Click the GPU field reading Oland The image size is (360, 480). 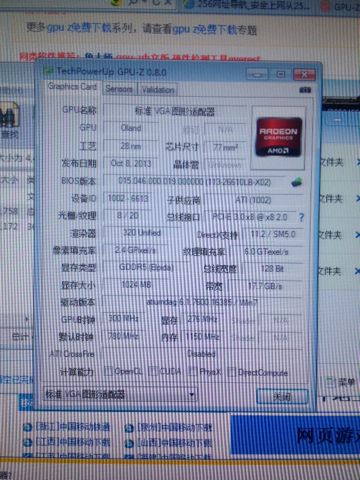(131, 128)
